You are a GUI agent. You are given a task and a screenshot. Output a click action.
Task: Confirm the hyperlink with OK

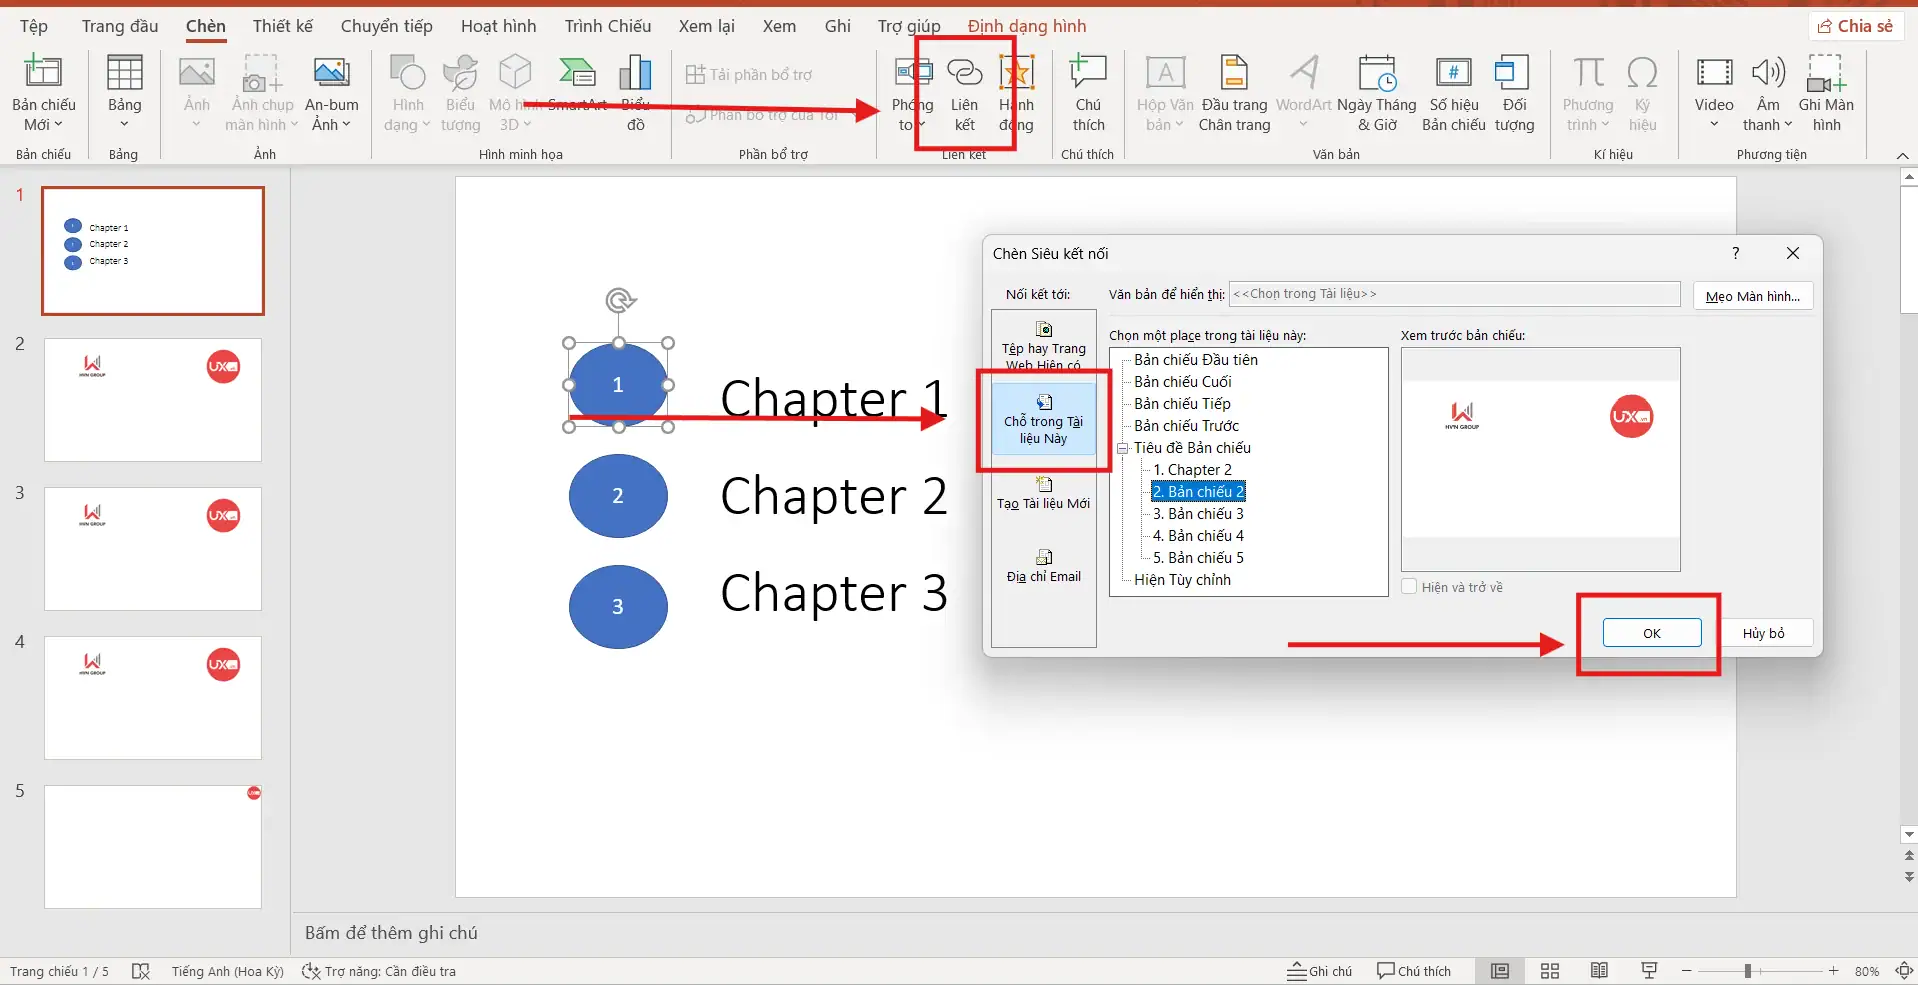click(1651, 632)
